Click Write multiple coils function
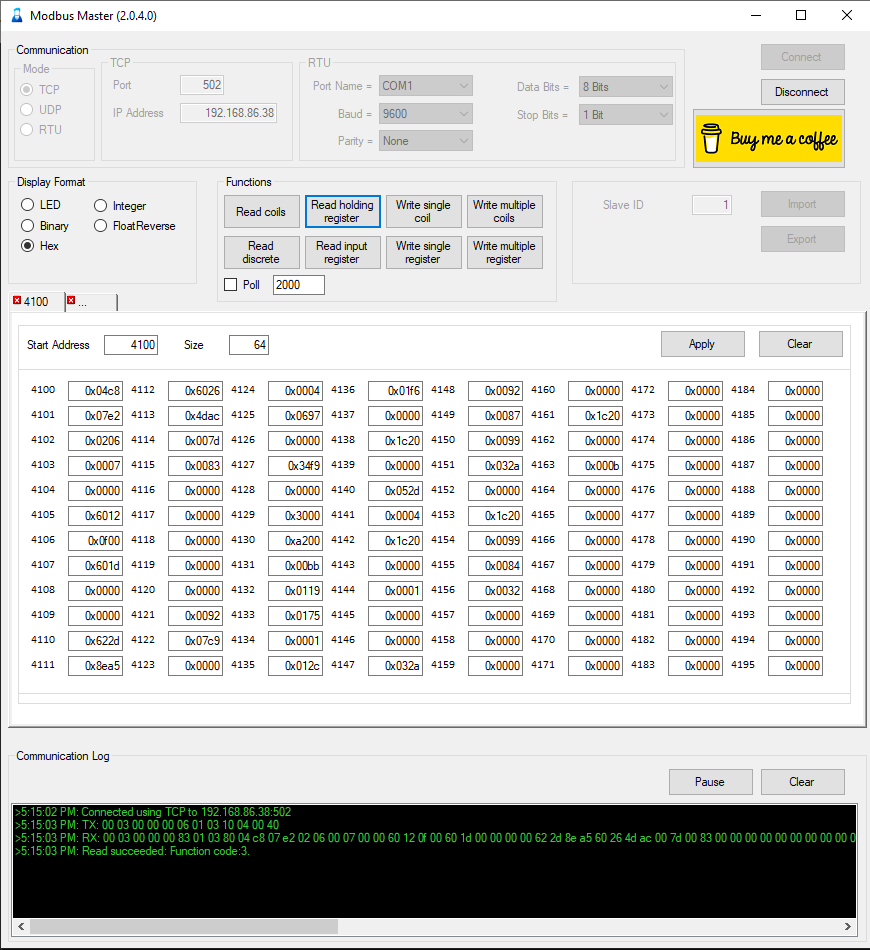 pyautogui.click(x=504, y=212)
